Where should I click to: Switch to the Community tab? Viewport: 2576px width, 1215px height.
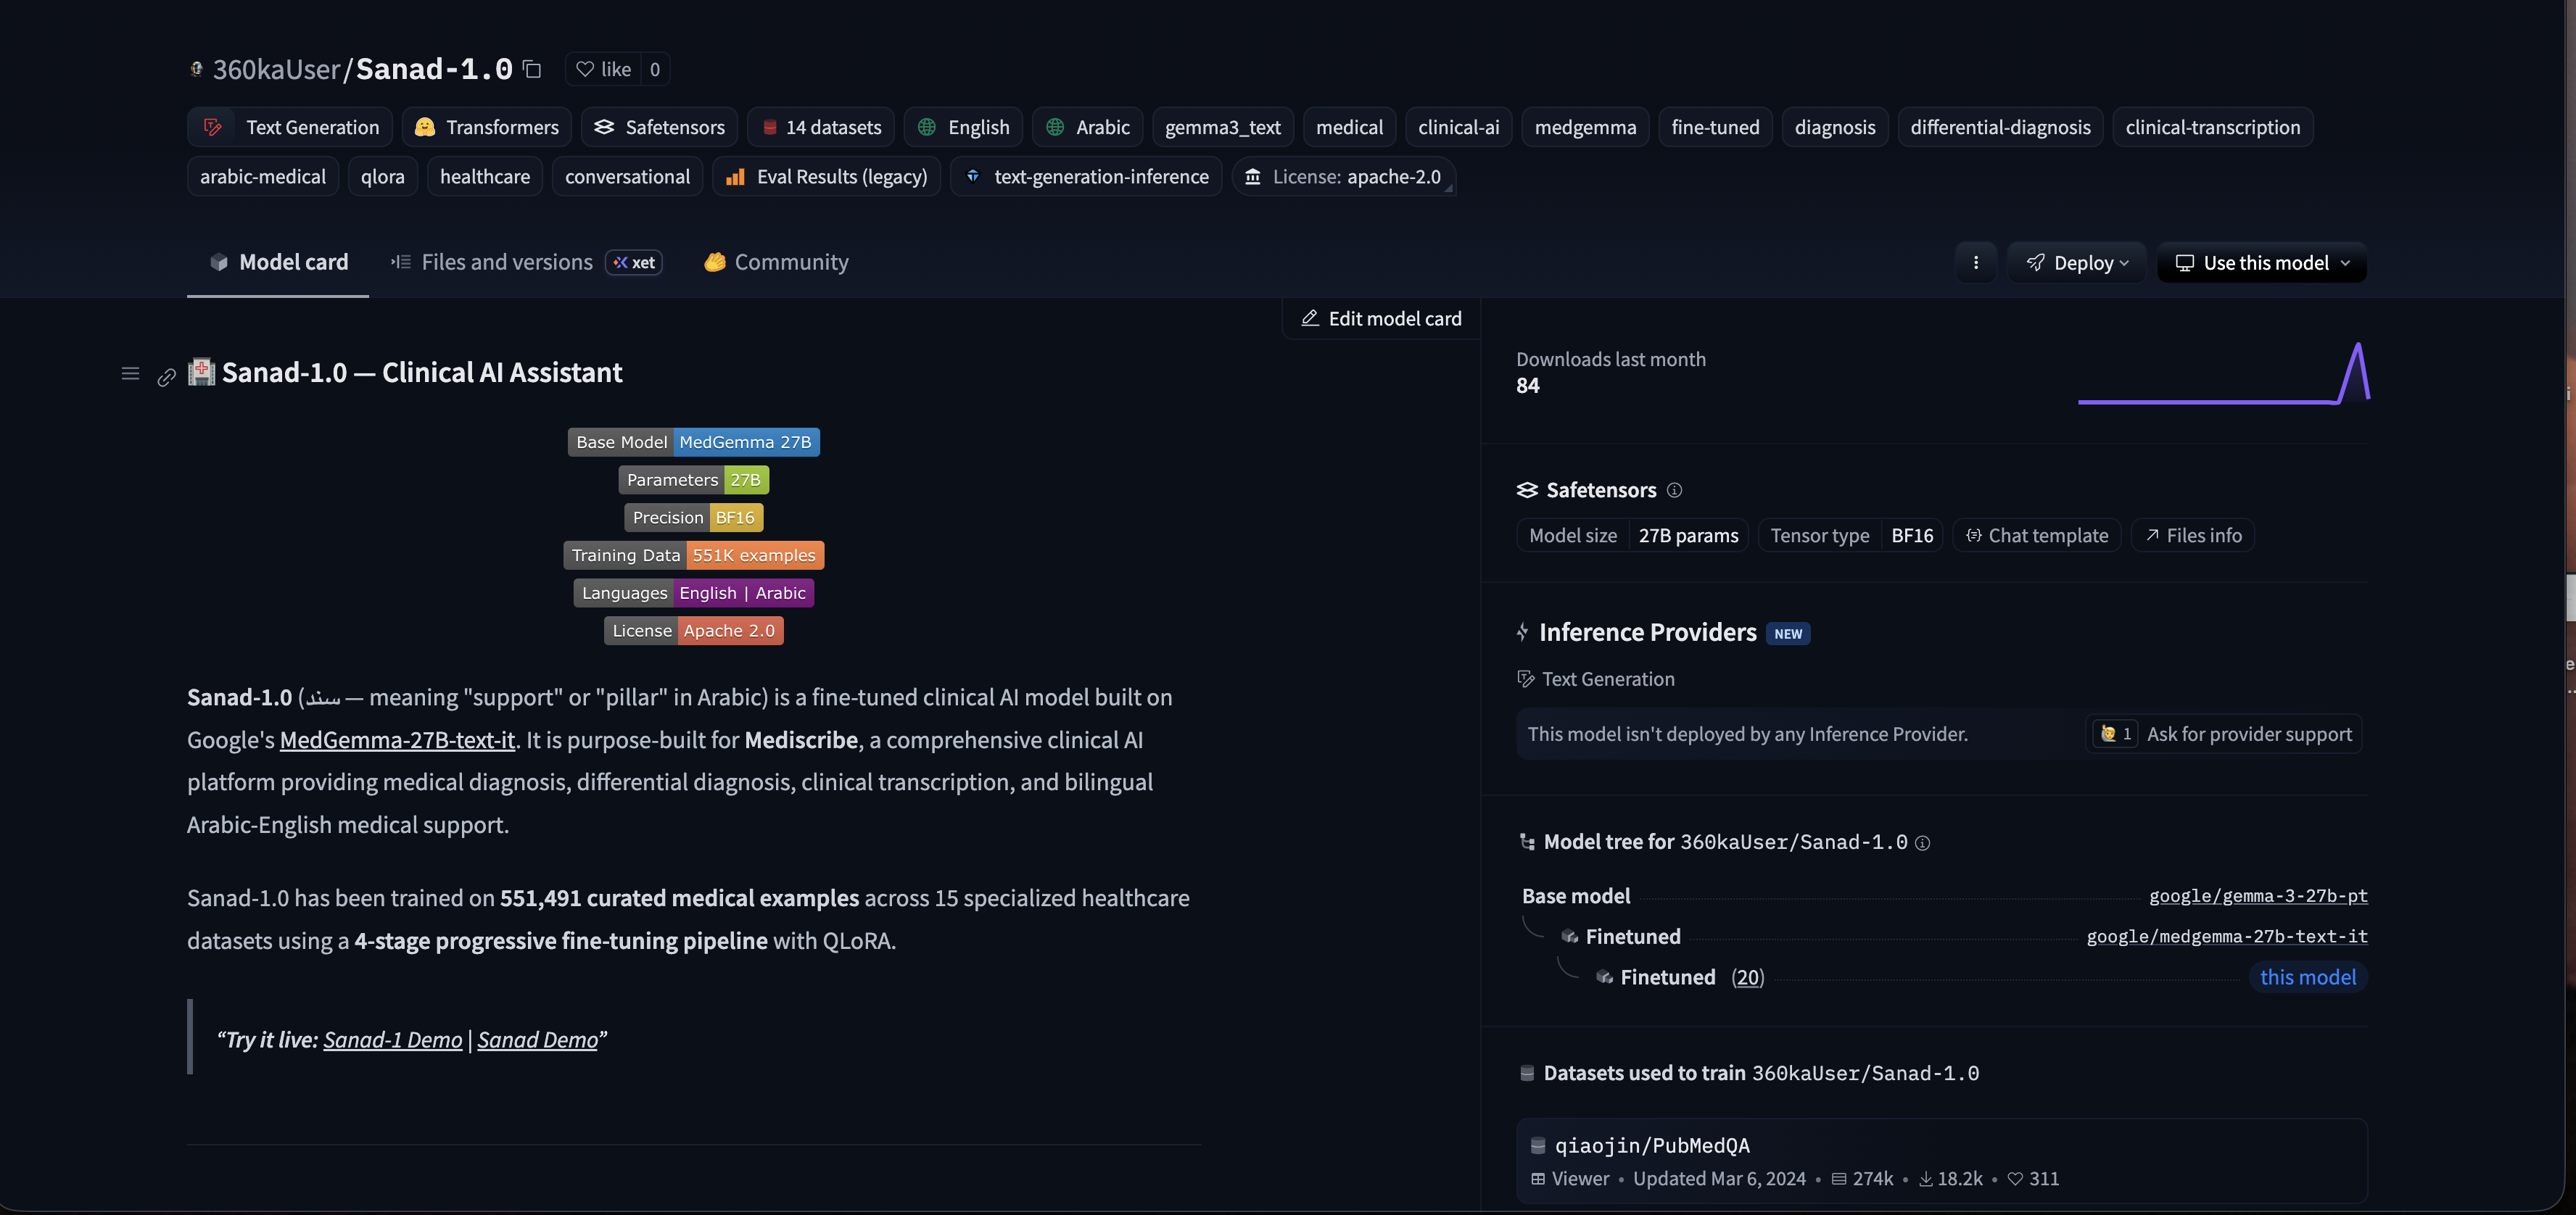click(776, 262)
